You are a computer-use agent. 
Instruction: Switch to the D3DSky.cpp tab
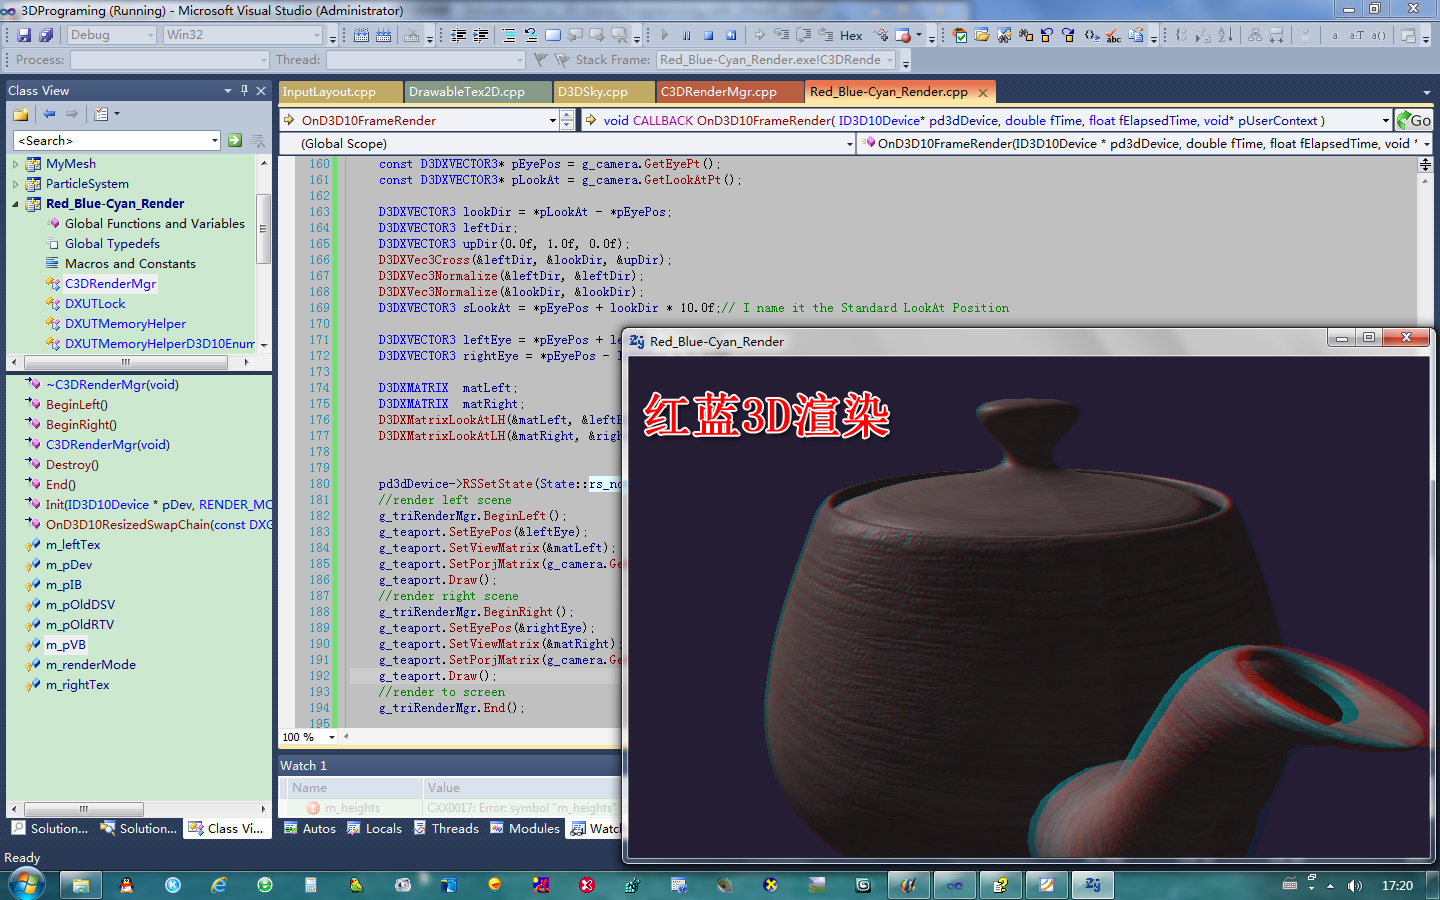point(593,92)
